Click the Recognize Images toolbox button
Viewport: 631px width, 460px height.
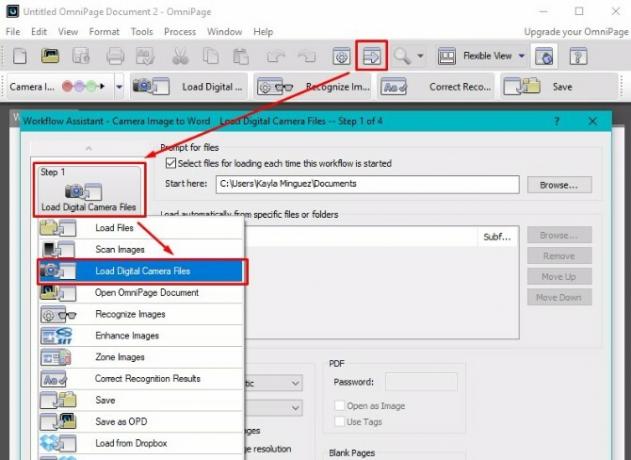click(x=314, y=87)
